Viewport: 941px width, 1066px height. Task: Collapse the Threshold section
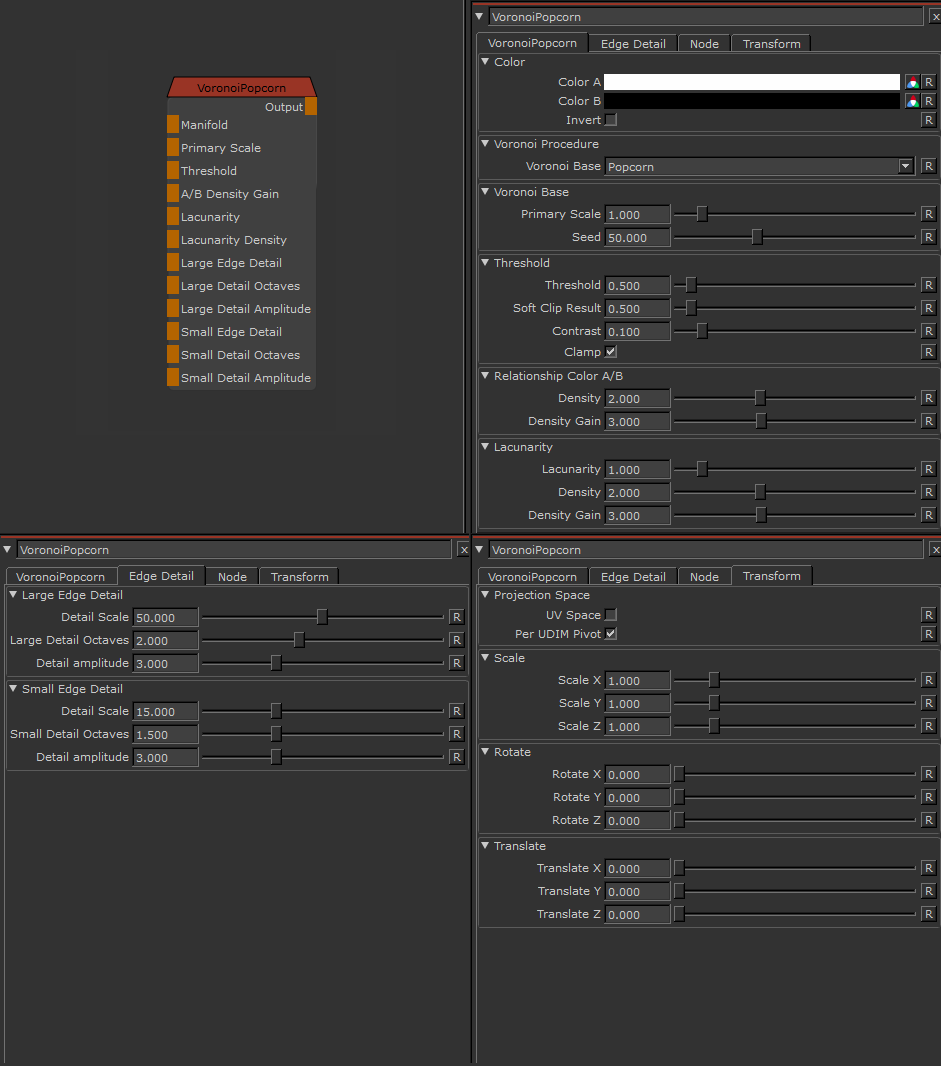tap(485, 263)
